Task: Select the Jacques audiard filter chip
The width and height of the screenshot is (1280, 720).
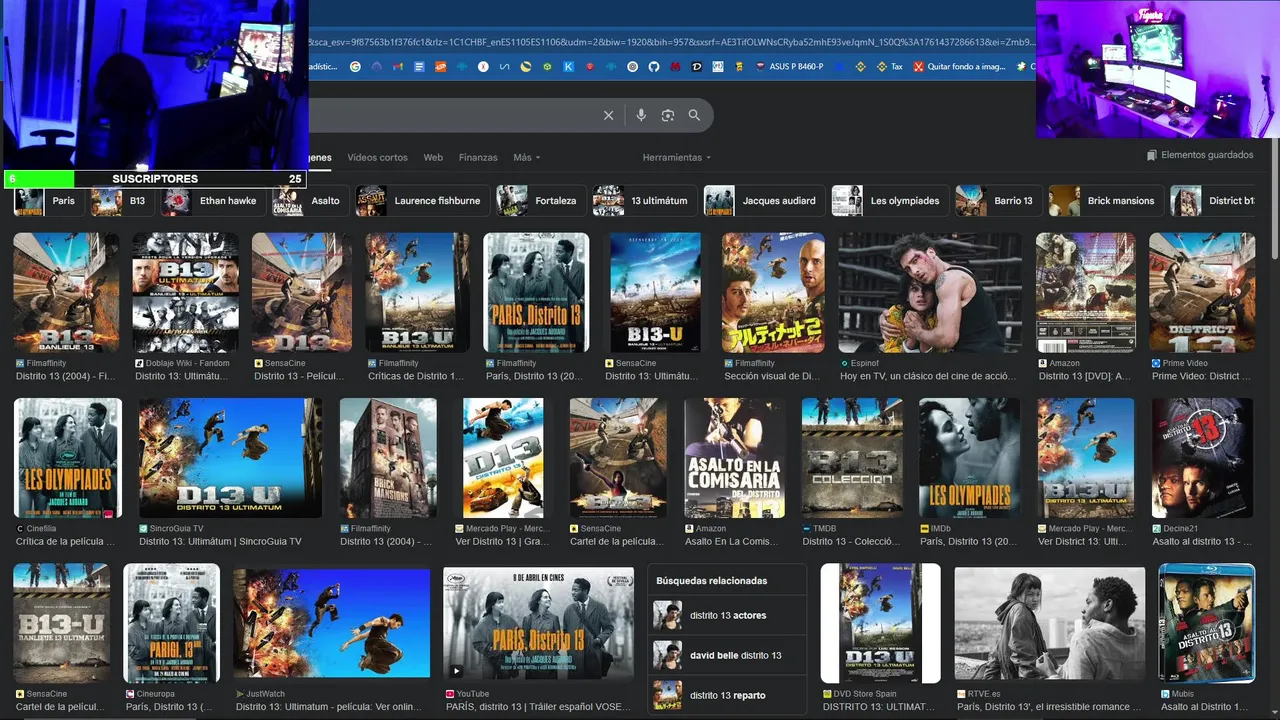Action: pos(764,201)
